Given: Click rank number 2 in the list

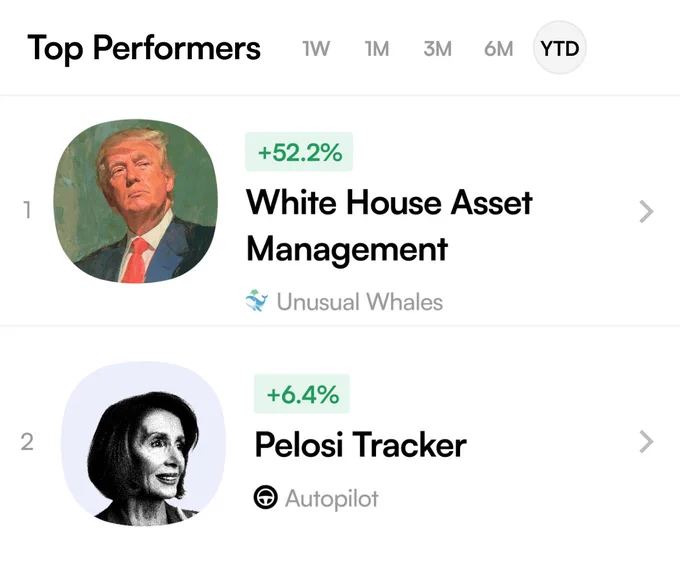Looking at the screenshot, I should pos(27,442).
